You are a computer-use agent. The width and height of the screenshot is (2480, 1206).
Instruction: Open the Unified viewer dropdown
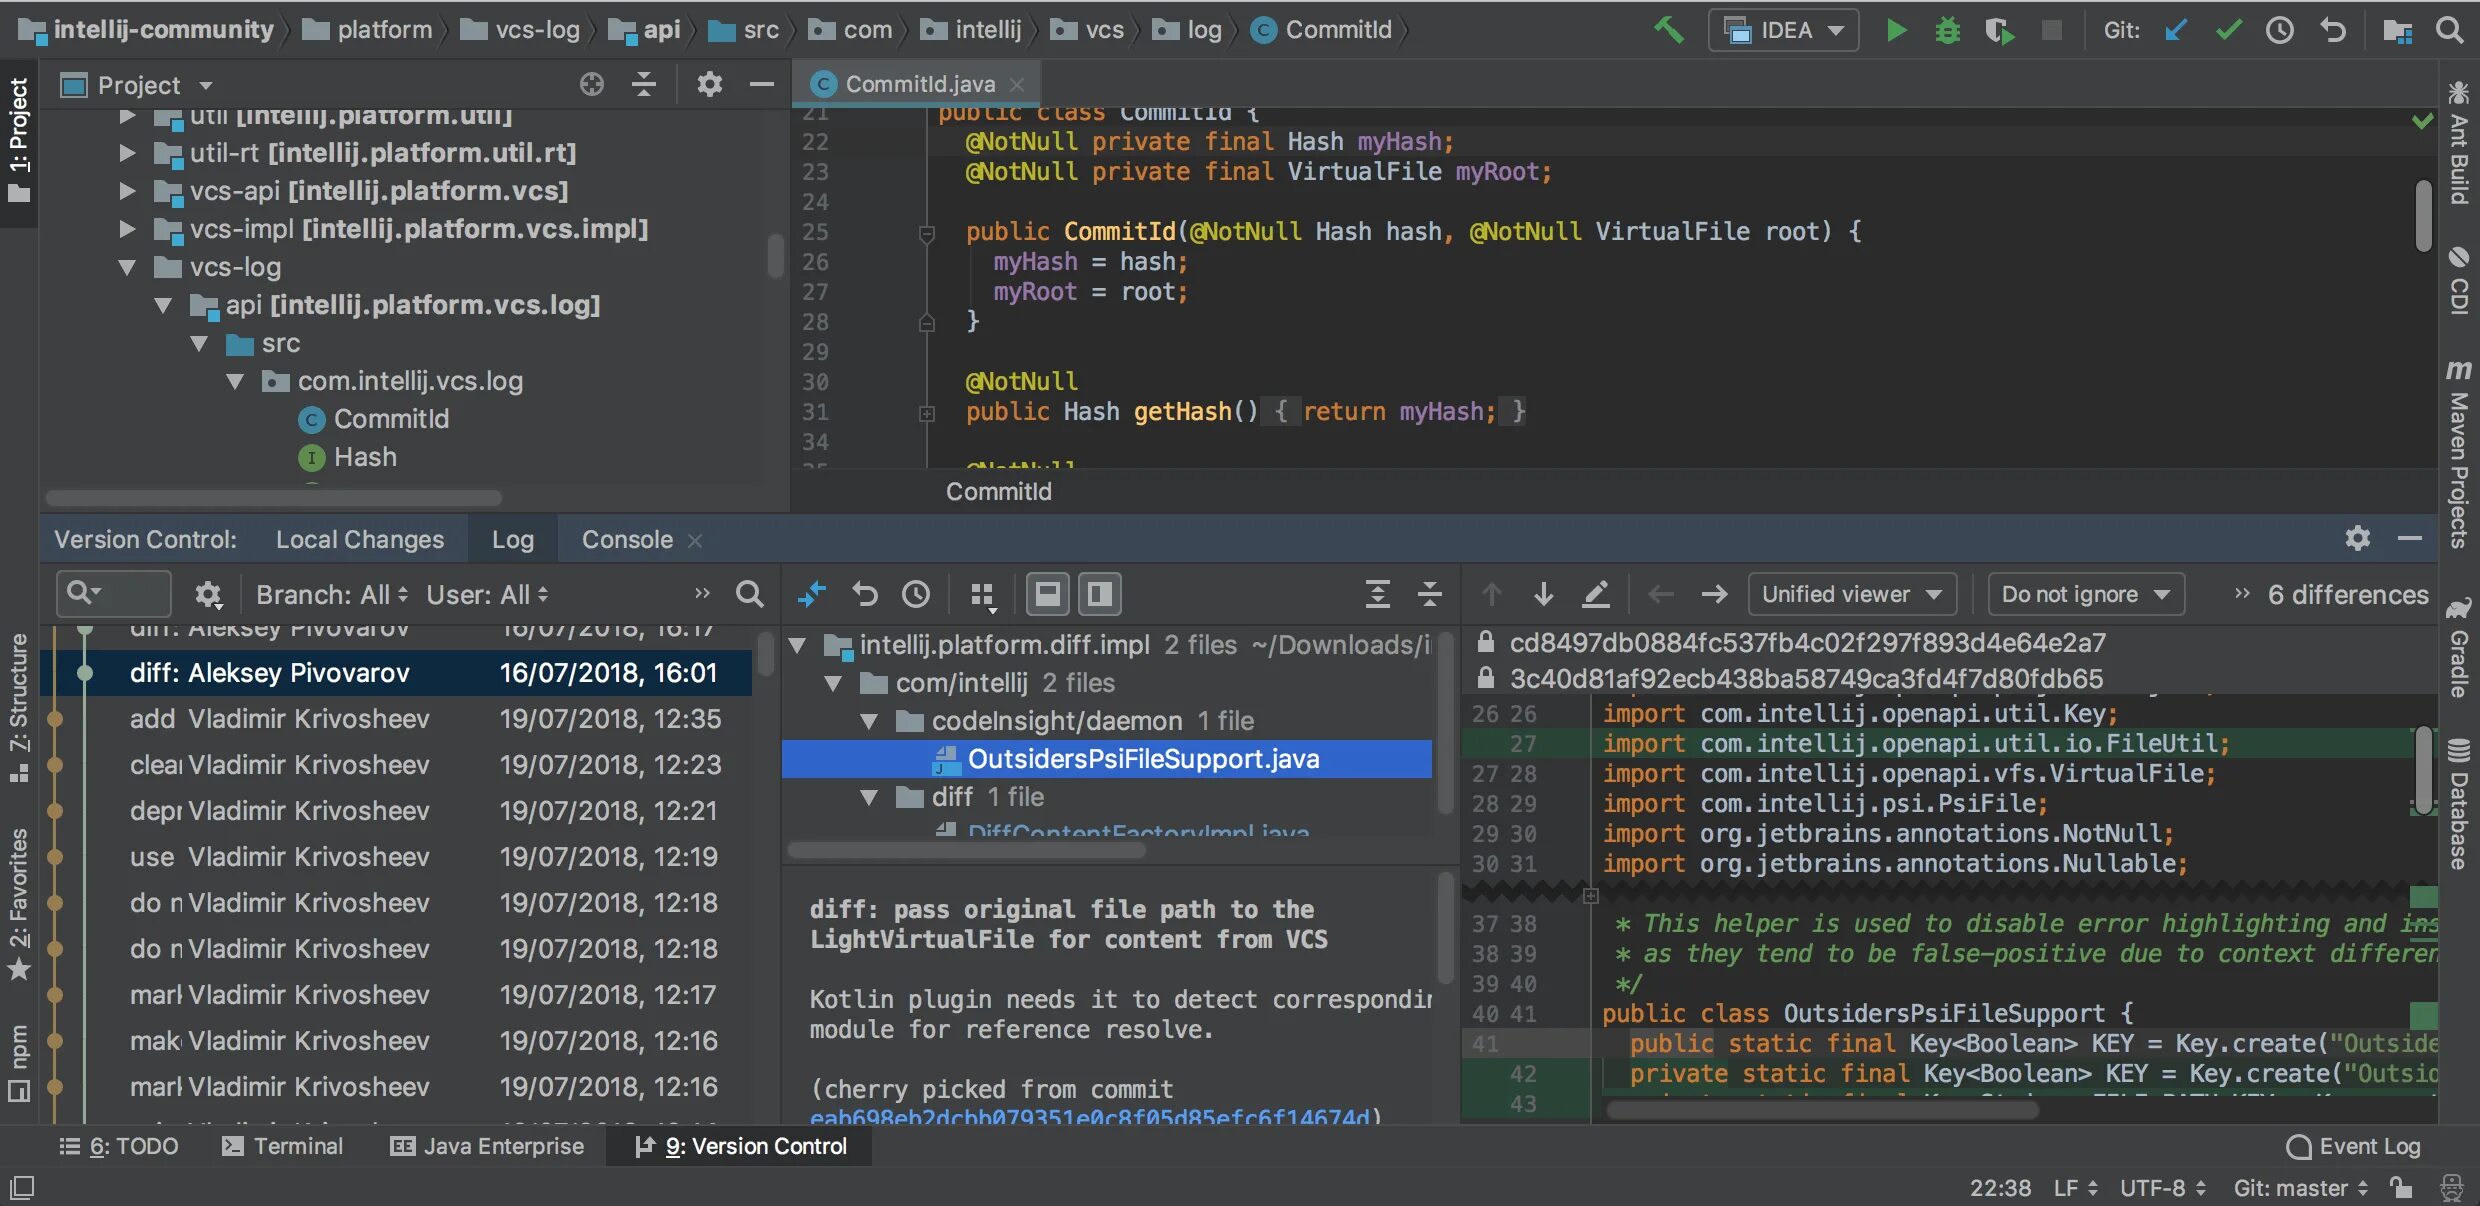[x=1851, y=595]
